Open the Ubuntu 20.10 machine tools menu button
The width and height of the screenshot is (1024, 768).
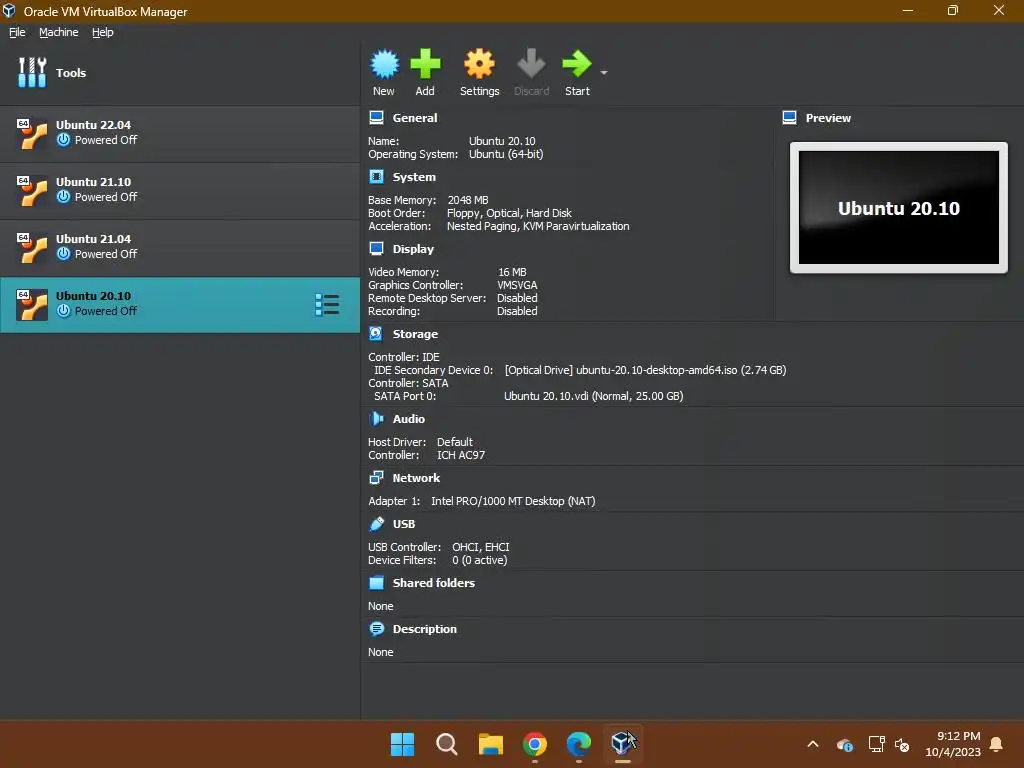click(x=327, y=304)
